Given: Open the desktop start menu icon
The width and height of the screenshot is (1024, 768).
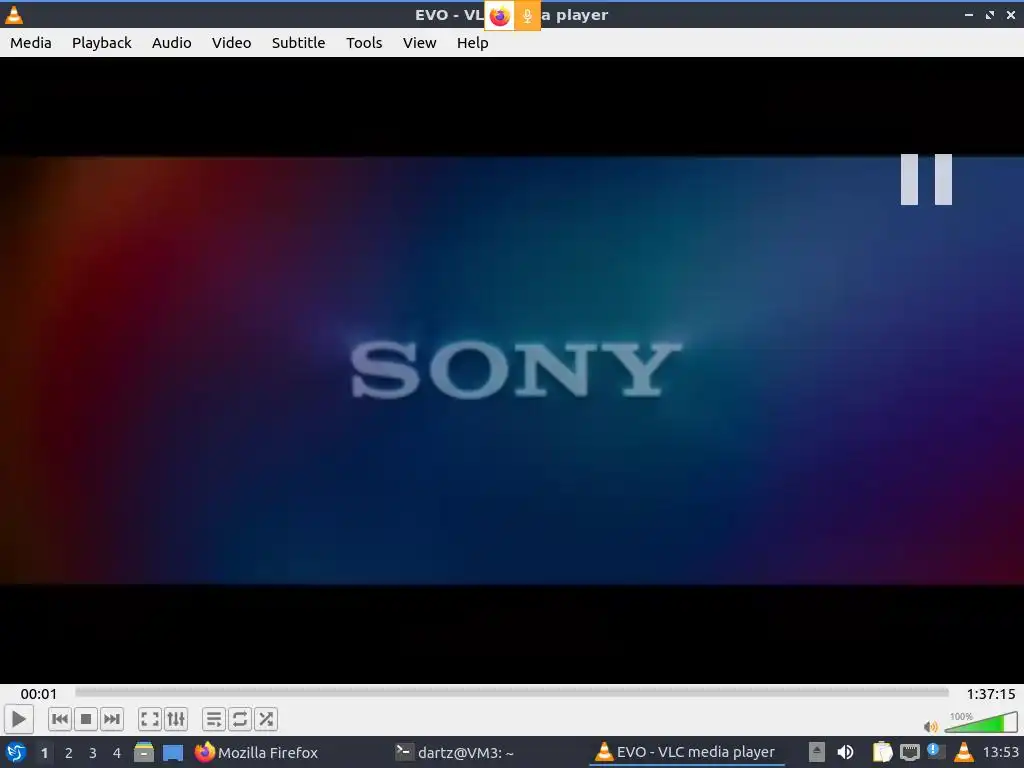Looking at the screenshot, I should 16,753.
